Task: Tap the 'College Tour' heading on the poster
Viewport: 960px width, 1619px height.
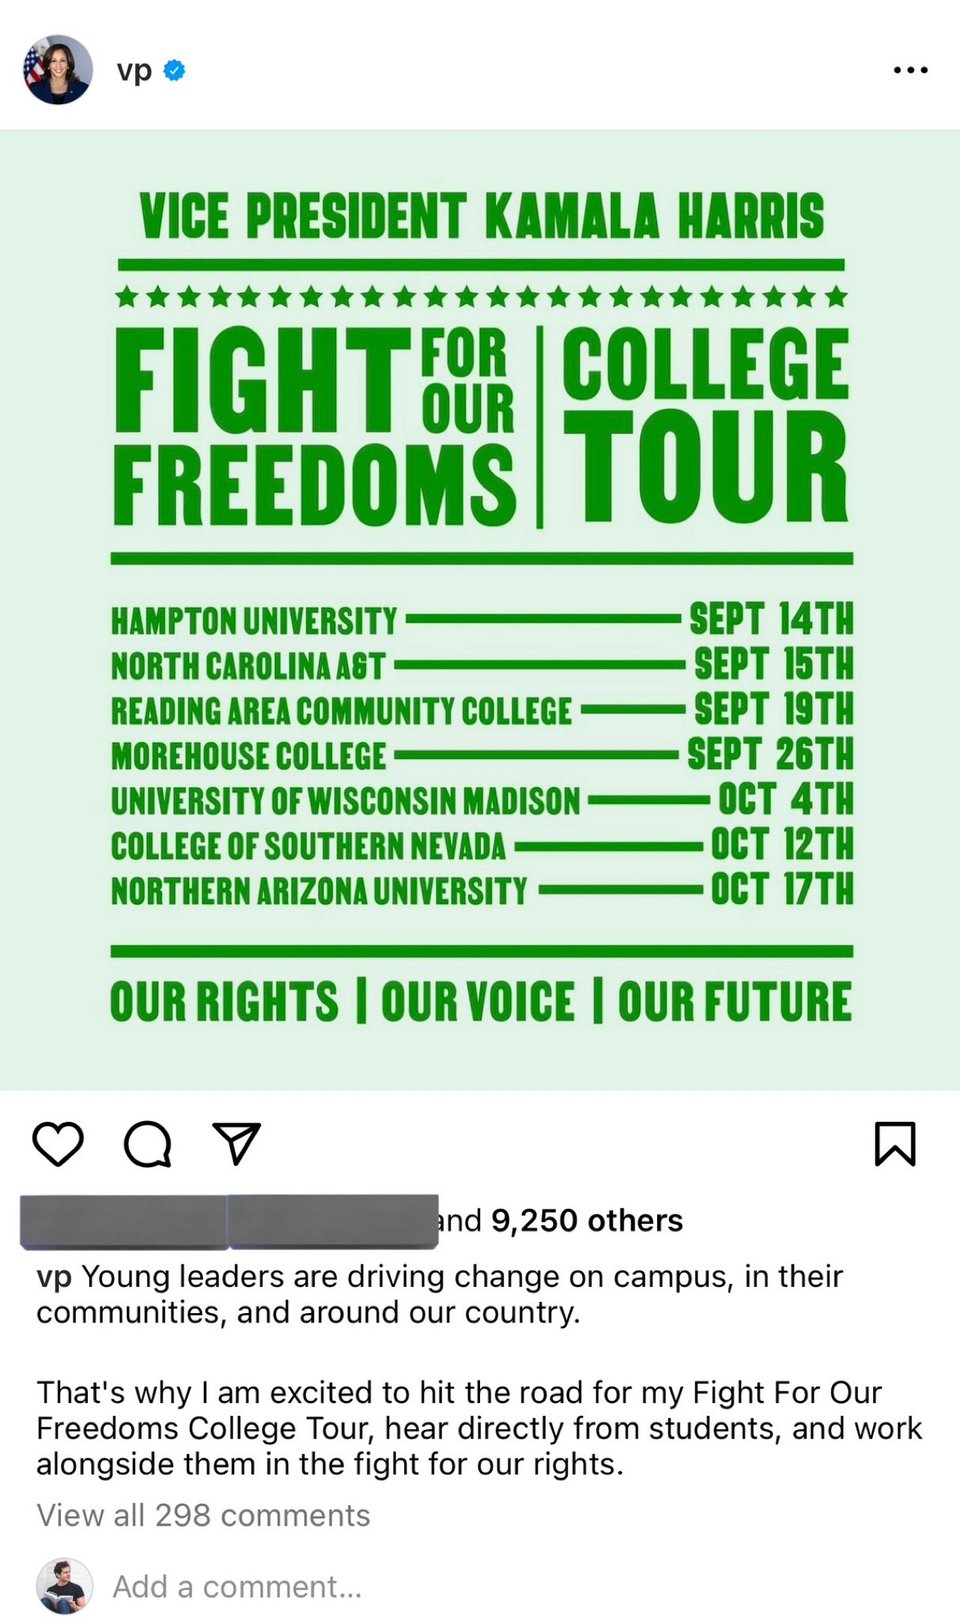Action: 705,425
